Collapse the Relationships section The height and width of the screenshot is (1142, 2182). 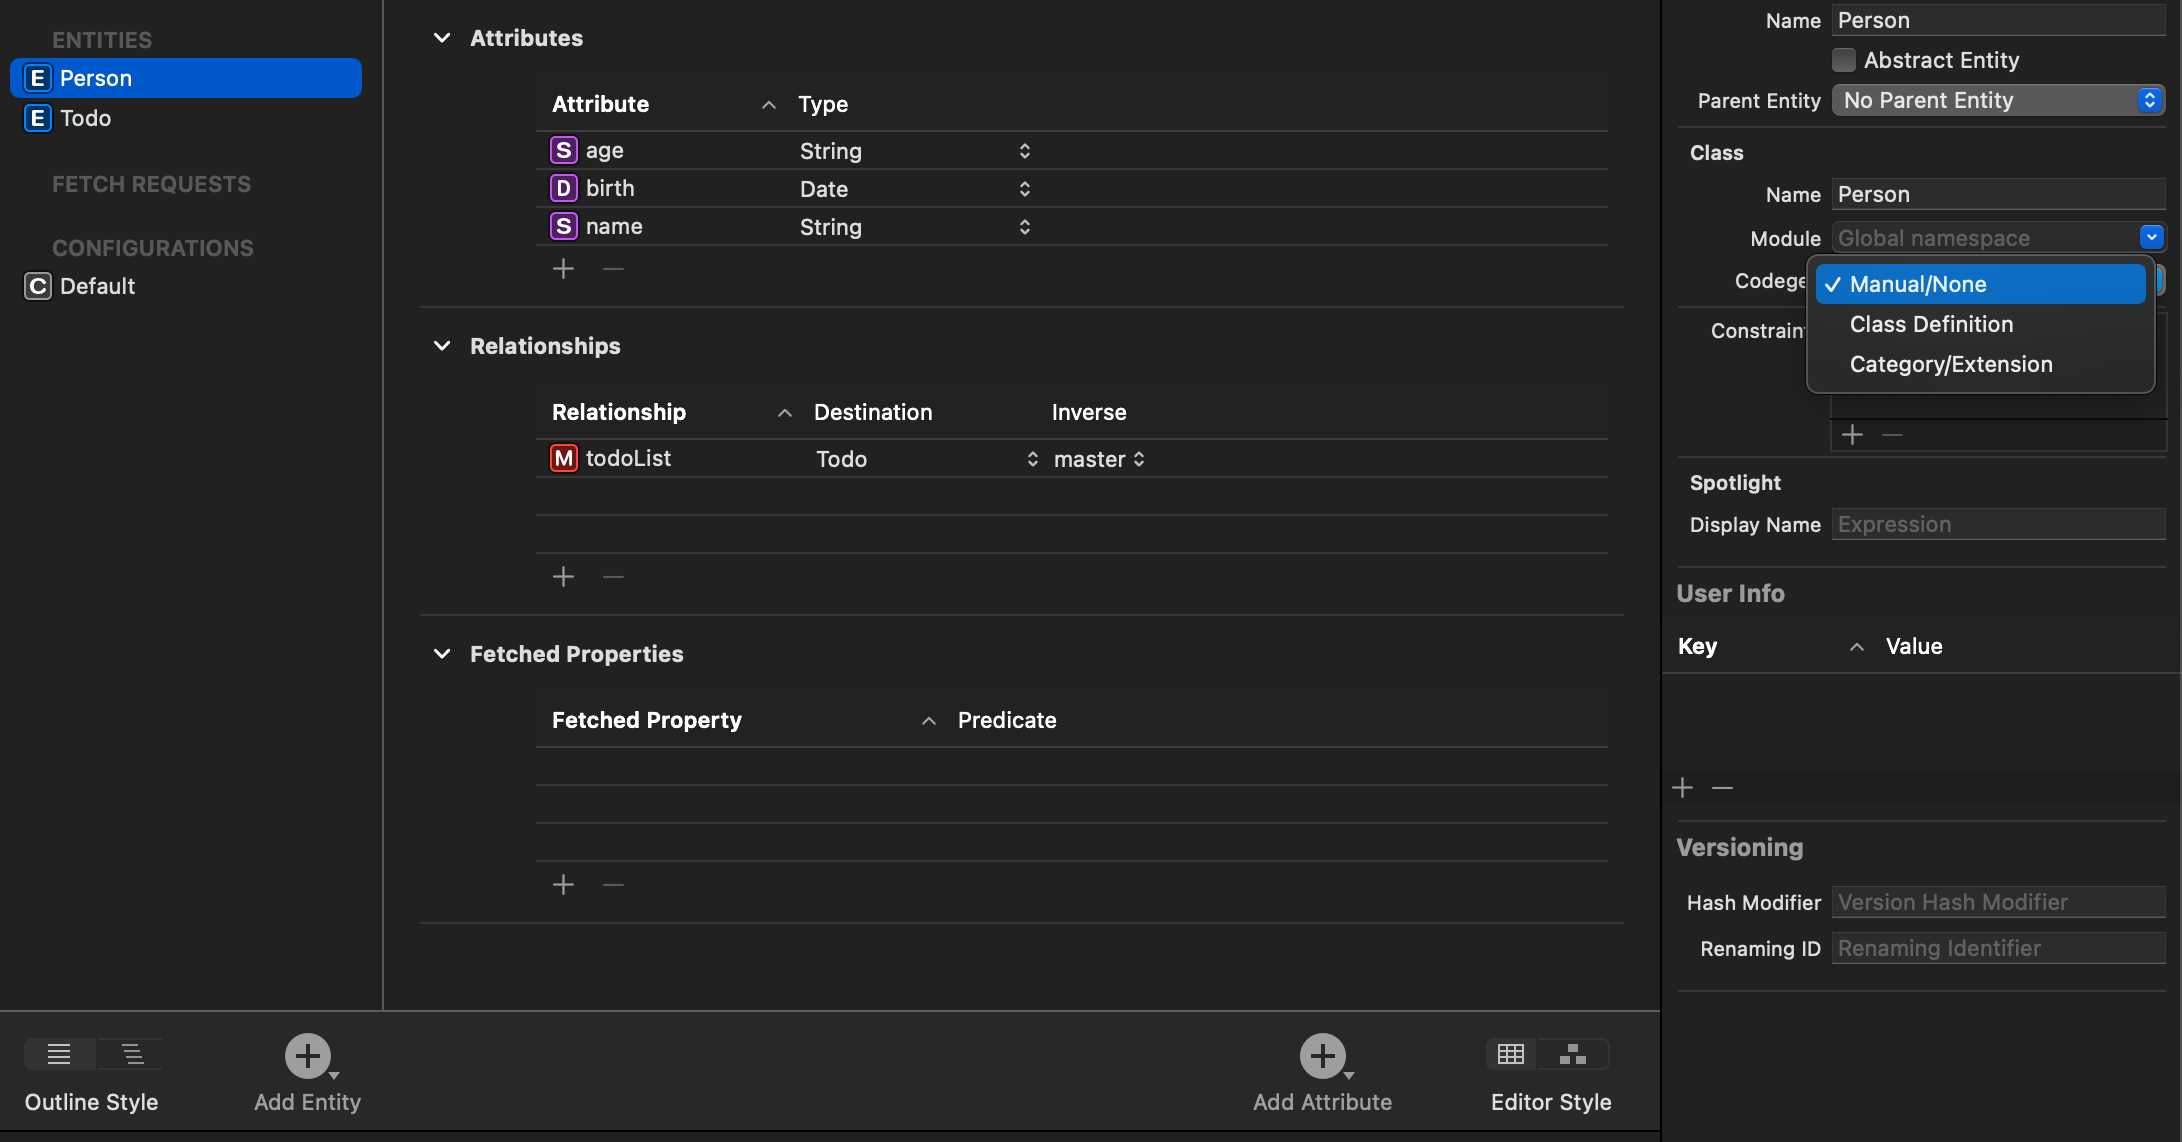(442, 346)
